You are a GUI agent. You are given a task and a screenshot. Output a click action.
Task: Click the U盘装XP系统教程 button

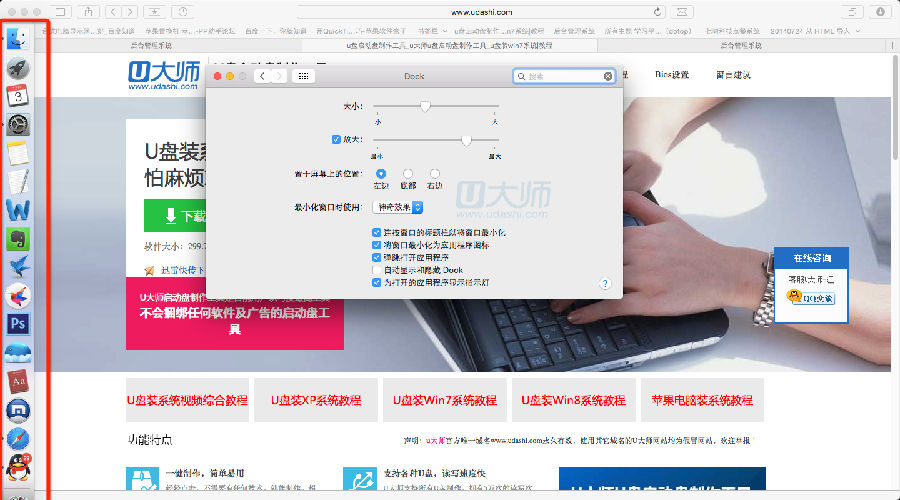click(x=315, y=400)
